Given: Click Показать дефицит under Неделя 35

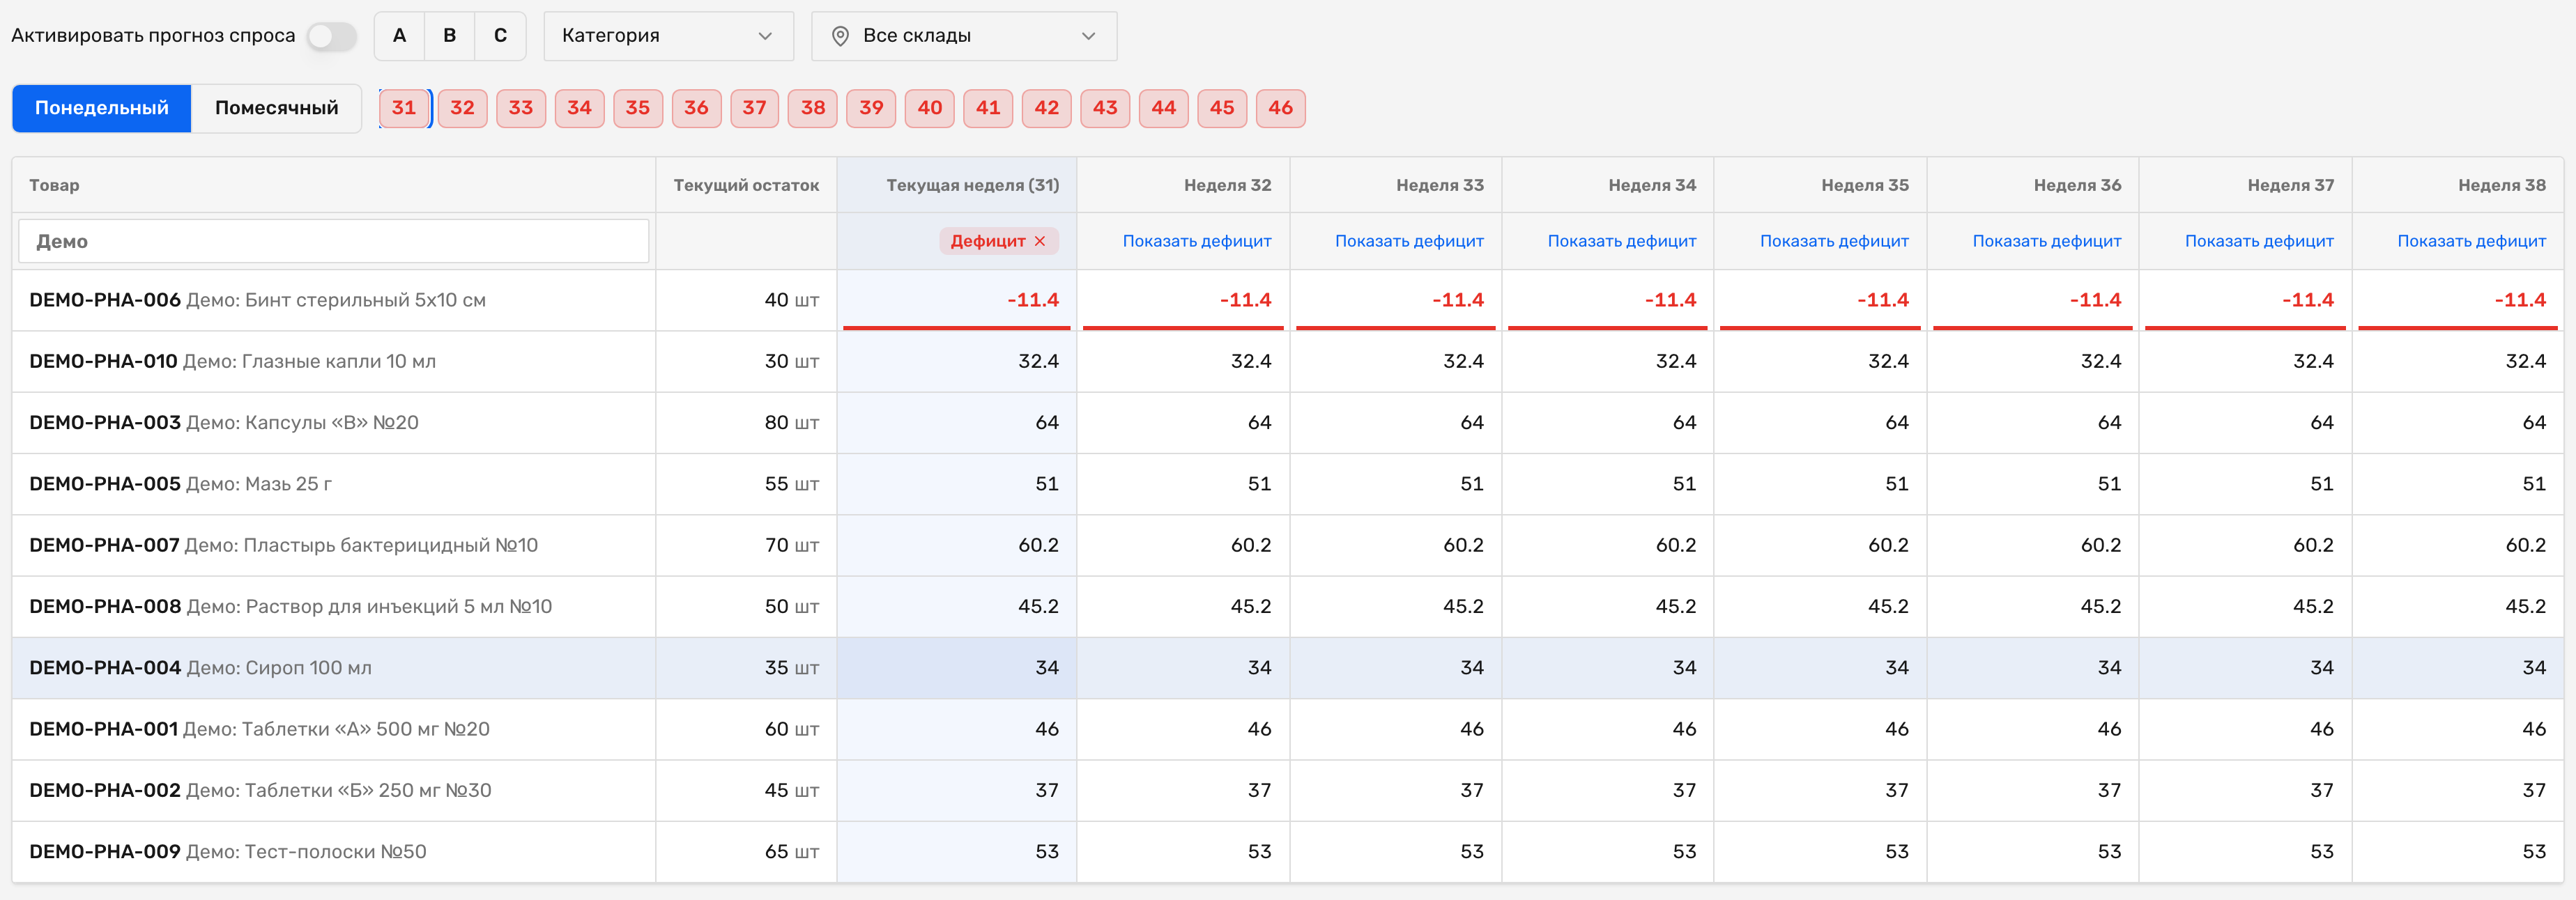Looking at the screenshot, I should tap(1834, 241).
